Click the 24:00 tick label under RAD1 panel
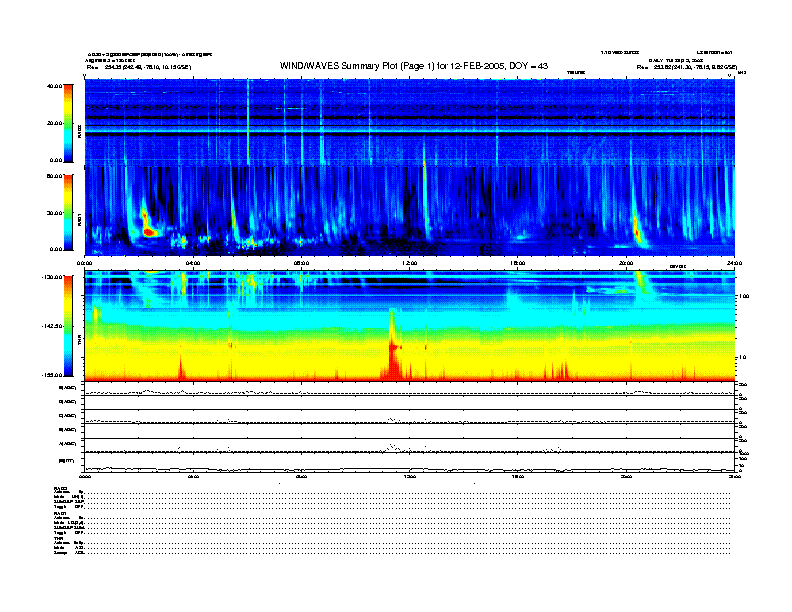The image size is (792, 612). click(x=734, y=264)
